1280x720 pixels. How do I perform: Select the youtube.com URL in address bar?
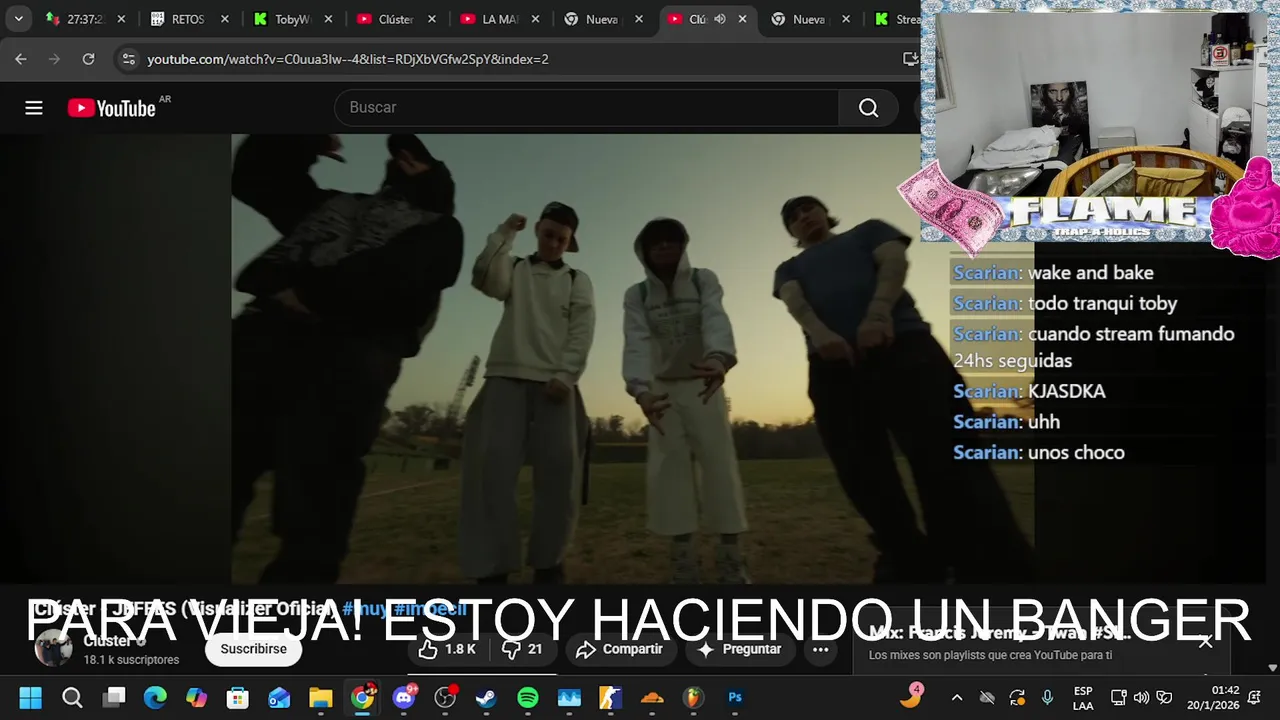[348, 59]
